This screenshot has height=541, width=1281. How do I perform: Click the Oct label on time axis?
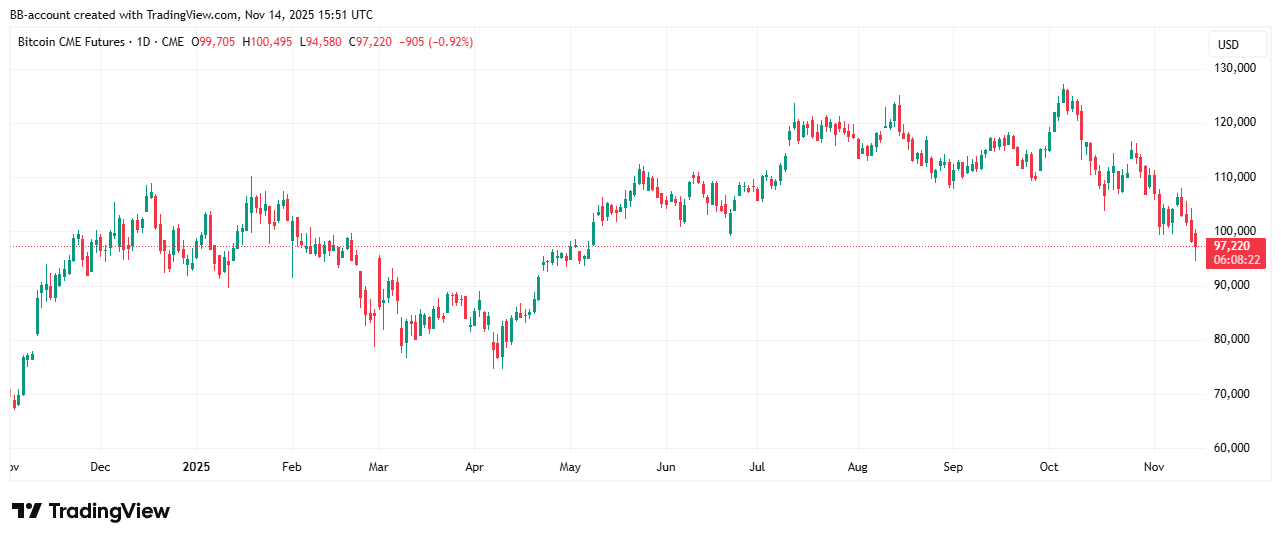tap(1049, 467)
